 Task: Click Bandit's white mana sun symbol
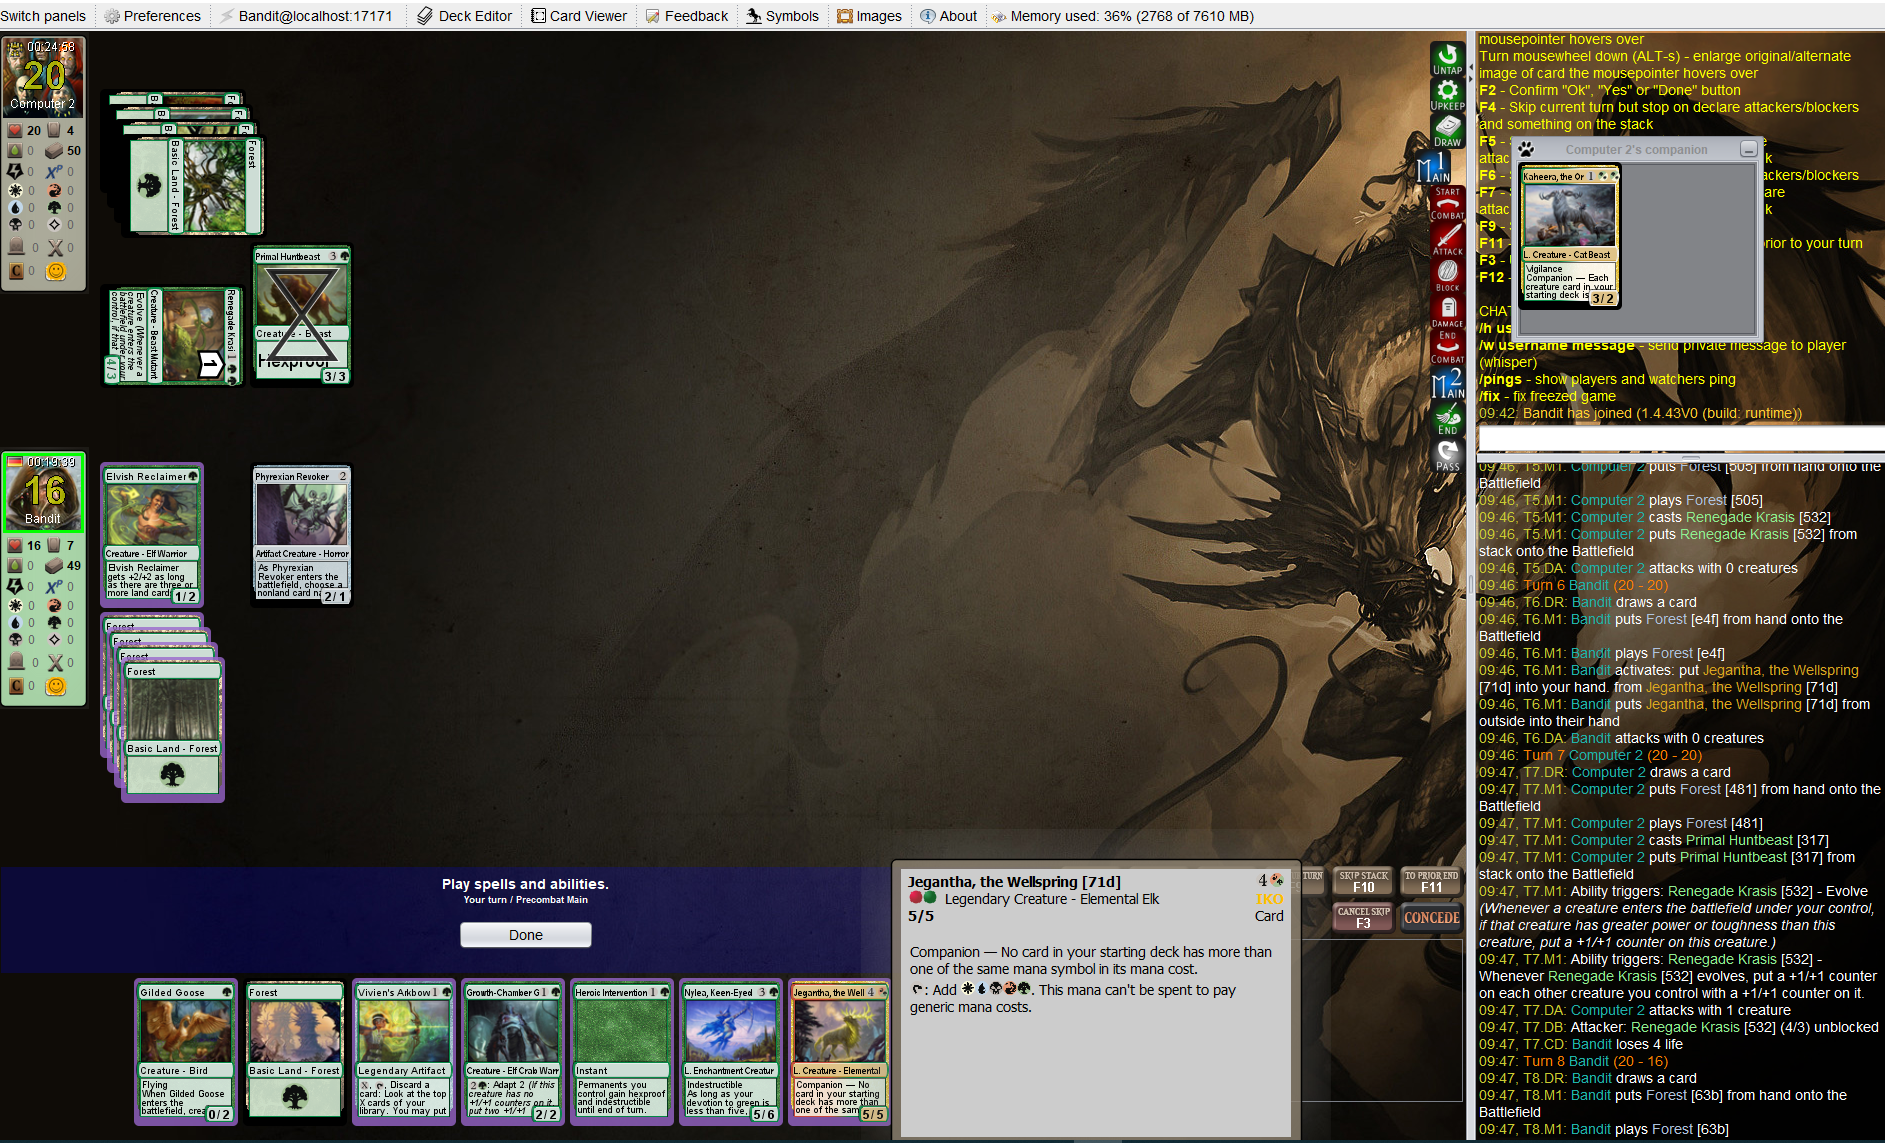click(x=15, y=605)
